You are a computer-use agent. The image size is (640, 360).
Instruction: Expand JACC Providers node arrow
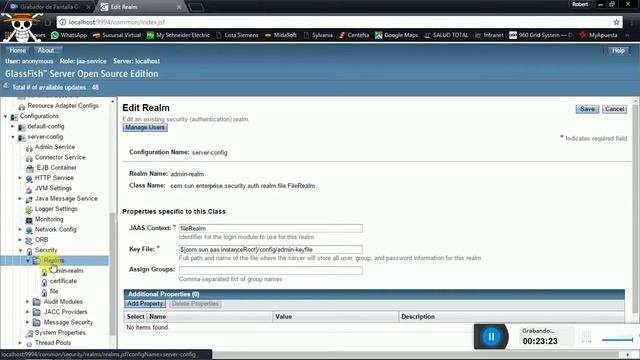pyautogui.click(x=28, y=312)
